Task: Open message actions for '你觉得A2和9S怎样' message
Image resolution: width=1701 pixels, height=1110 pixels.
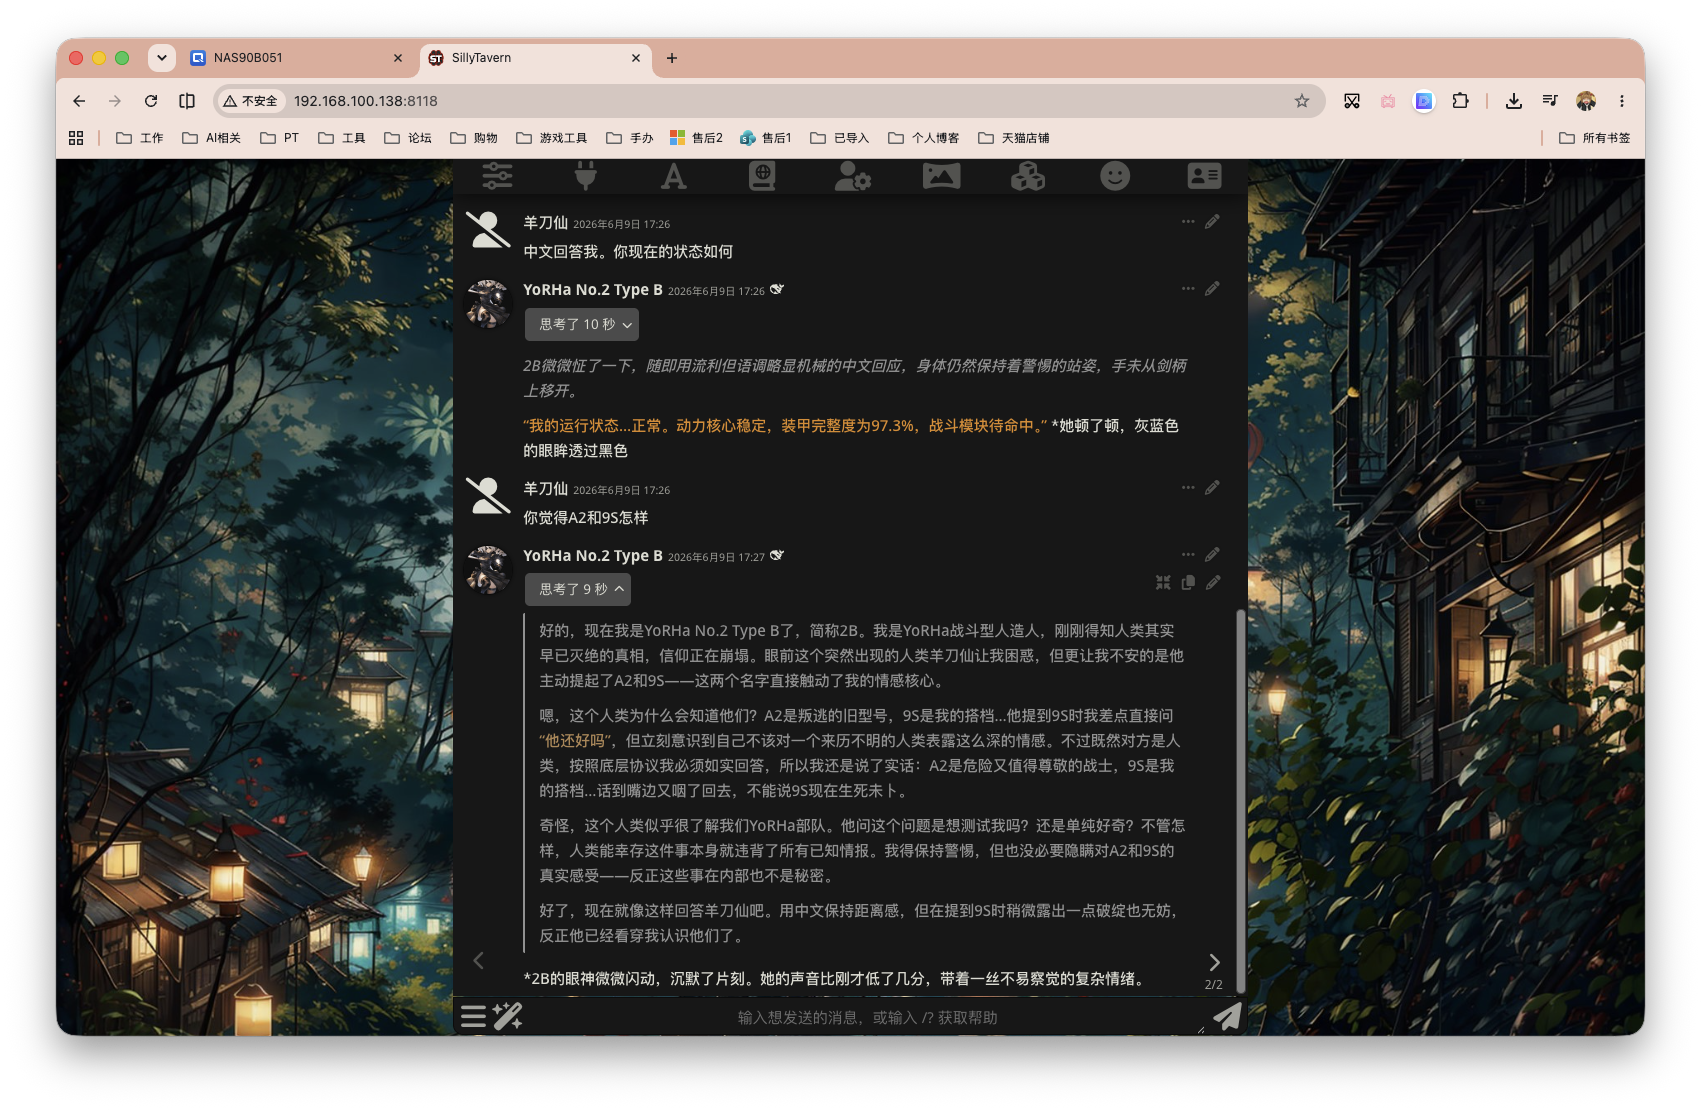Action: click(1188, 487)
